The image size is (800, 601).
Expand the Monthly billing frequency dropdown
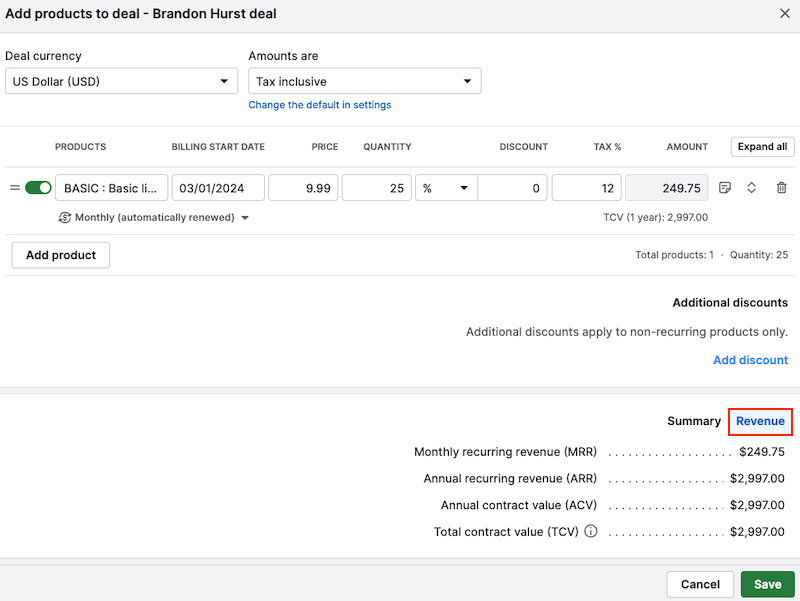pos(245,217)
